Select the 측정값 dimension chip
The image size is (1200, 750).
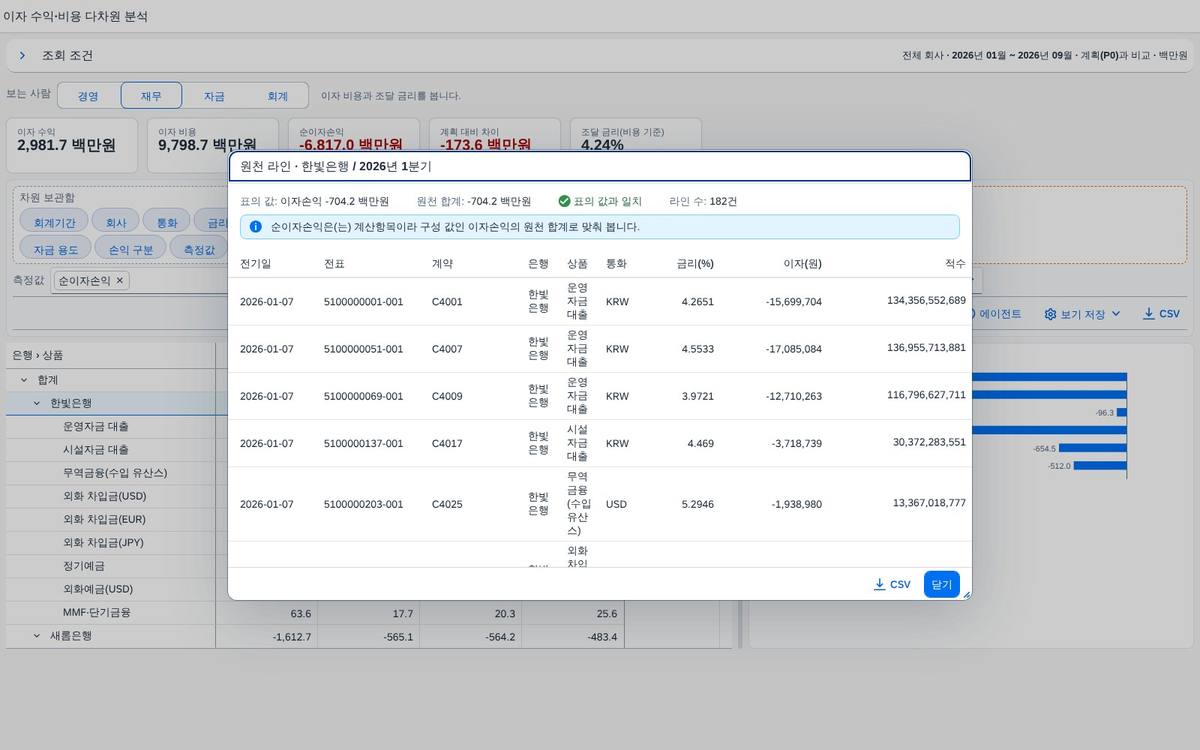[199, 249]
